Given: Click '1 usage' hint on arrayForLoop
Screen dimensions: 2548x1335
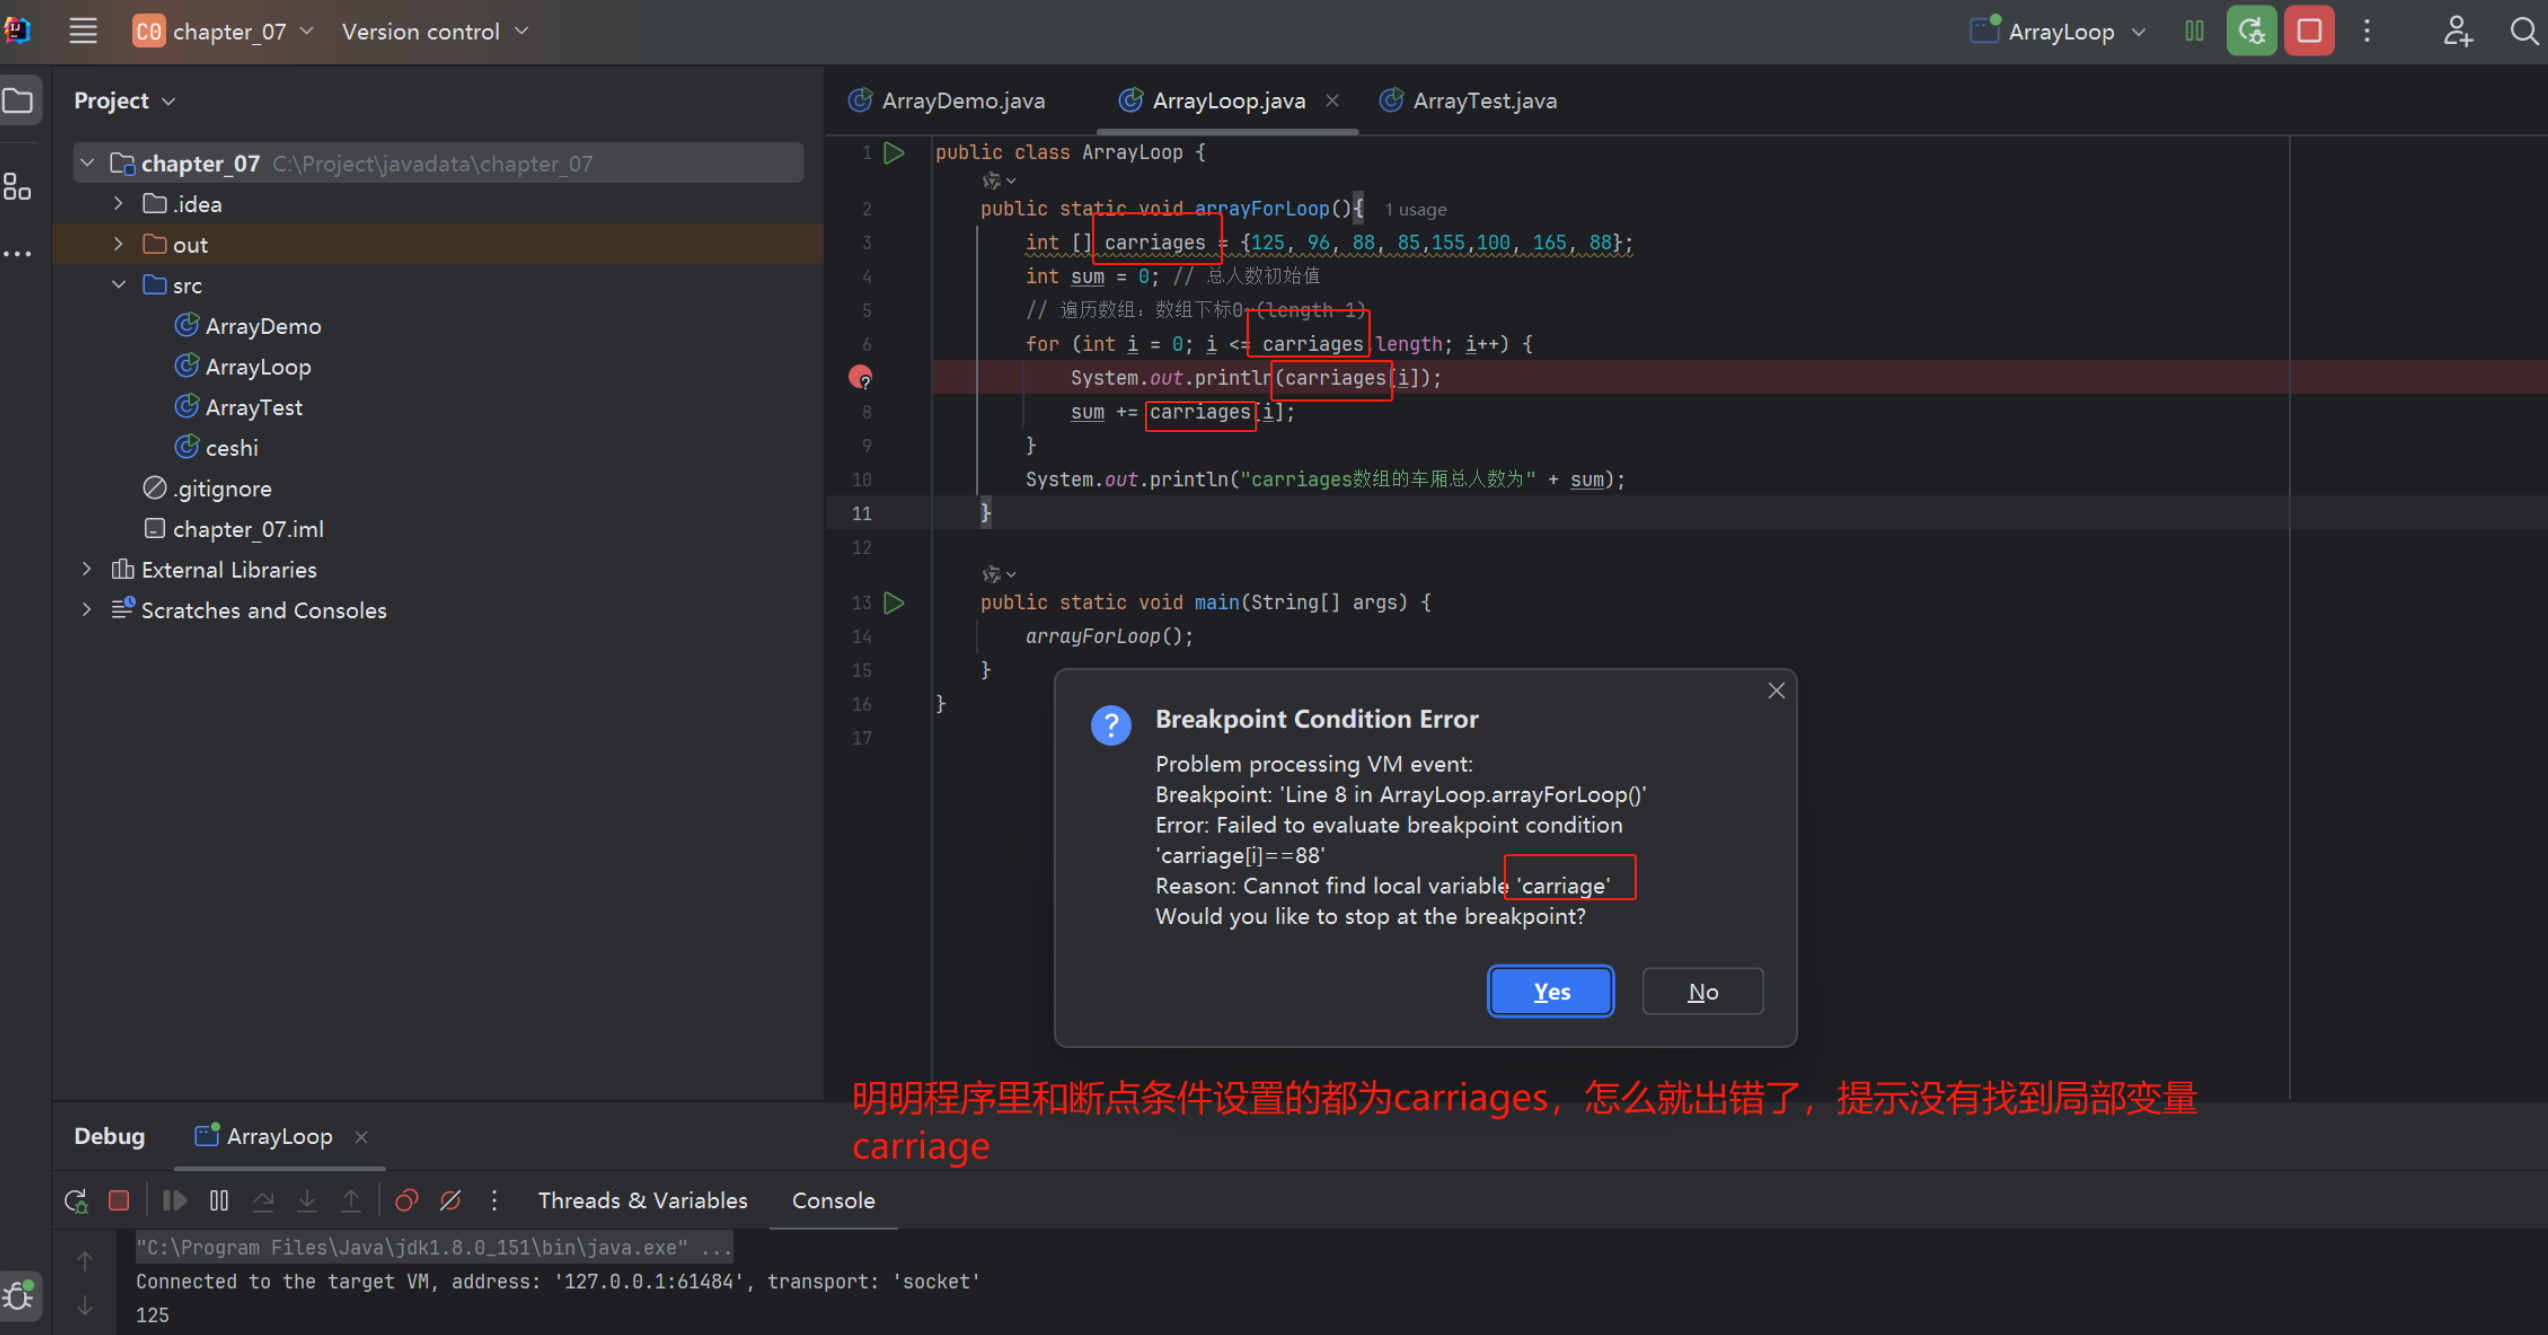Looking at the screenshot, I should point(1415,209).
